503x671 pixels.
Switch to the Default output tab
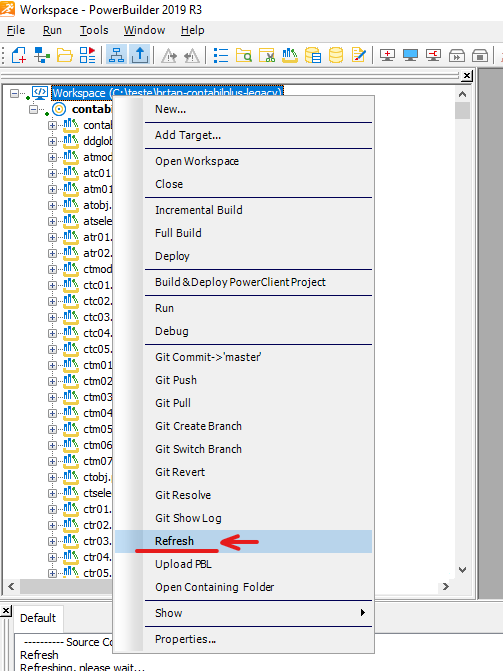[x=38, y=618]
